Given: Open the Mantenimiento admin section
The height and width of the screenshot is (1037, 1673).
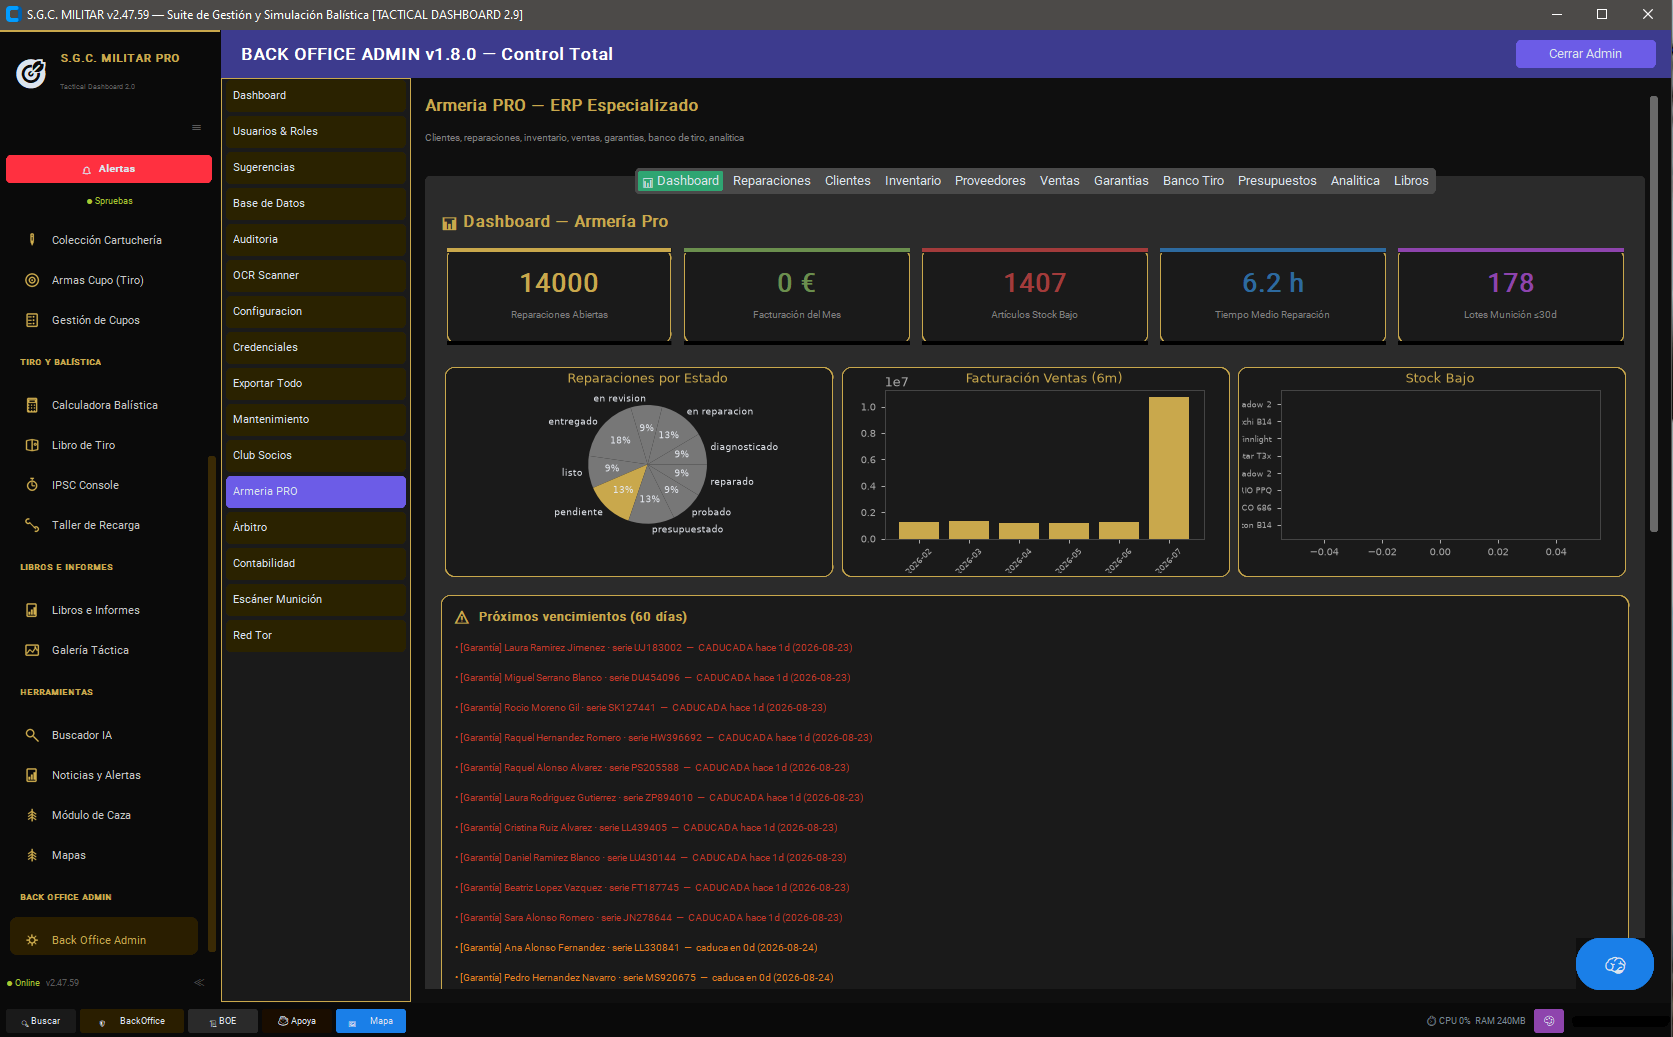Looking at the screenshot, I should [x=316, y=419].
